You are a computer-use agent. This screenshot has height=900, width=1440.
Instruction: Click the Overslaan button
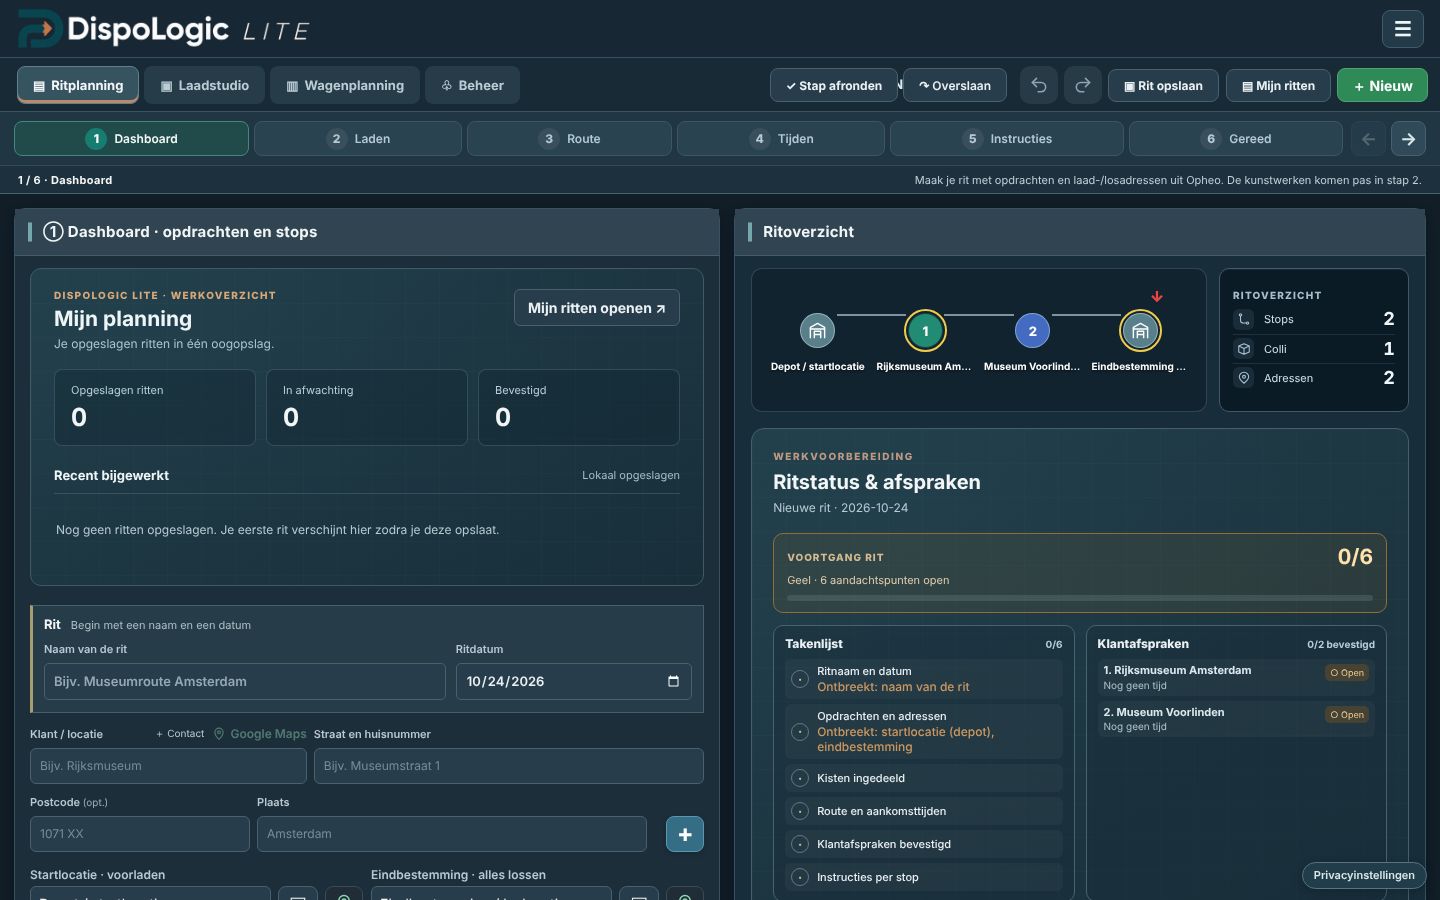click(954, 85)
